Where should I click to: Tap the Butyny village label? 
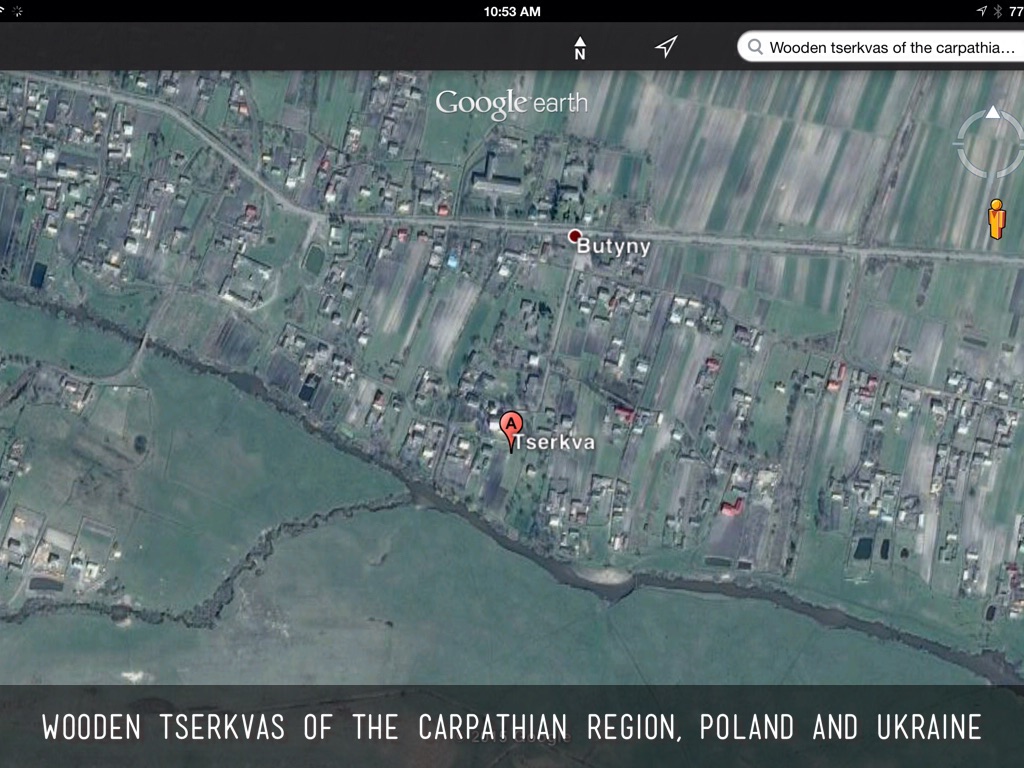coord(614,246)
